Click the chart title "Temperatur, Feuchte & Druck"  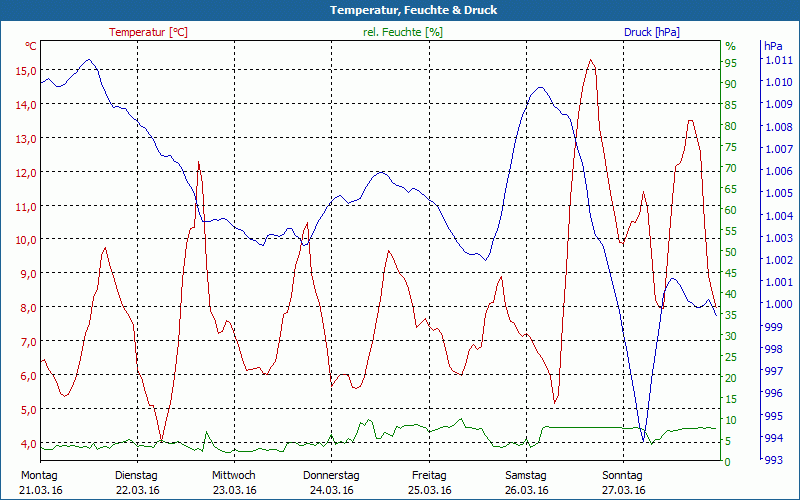click(x=400, y=10)
